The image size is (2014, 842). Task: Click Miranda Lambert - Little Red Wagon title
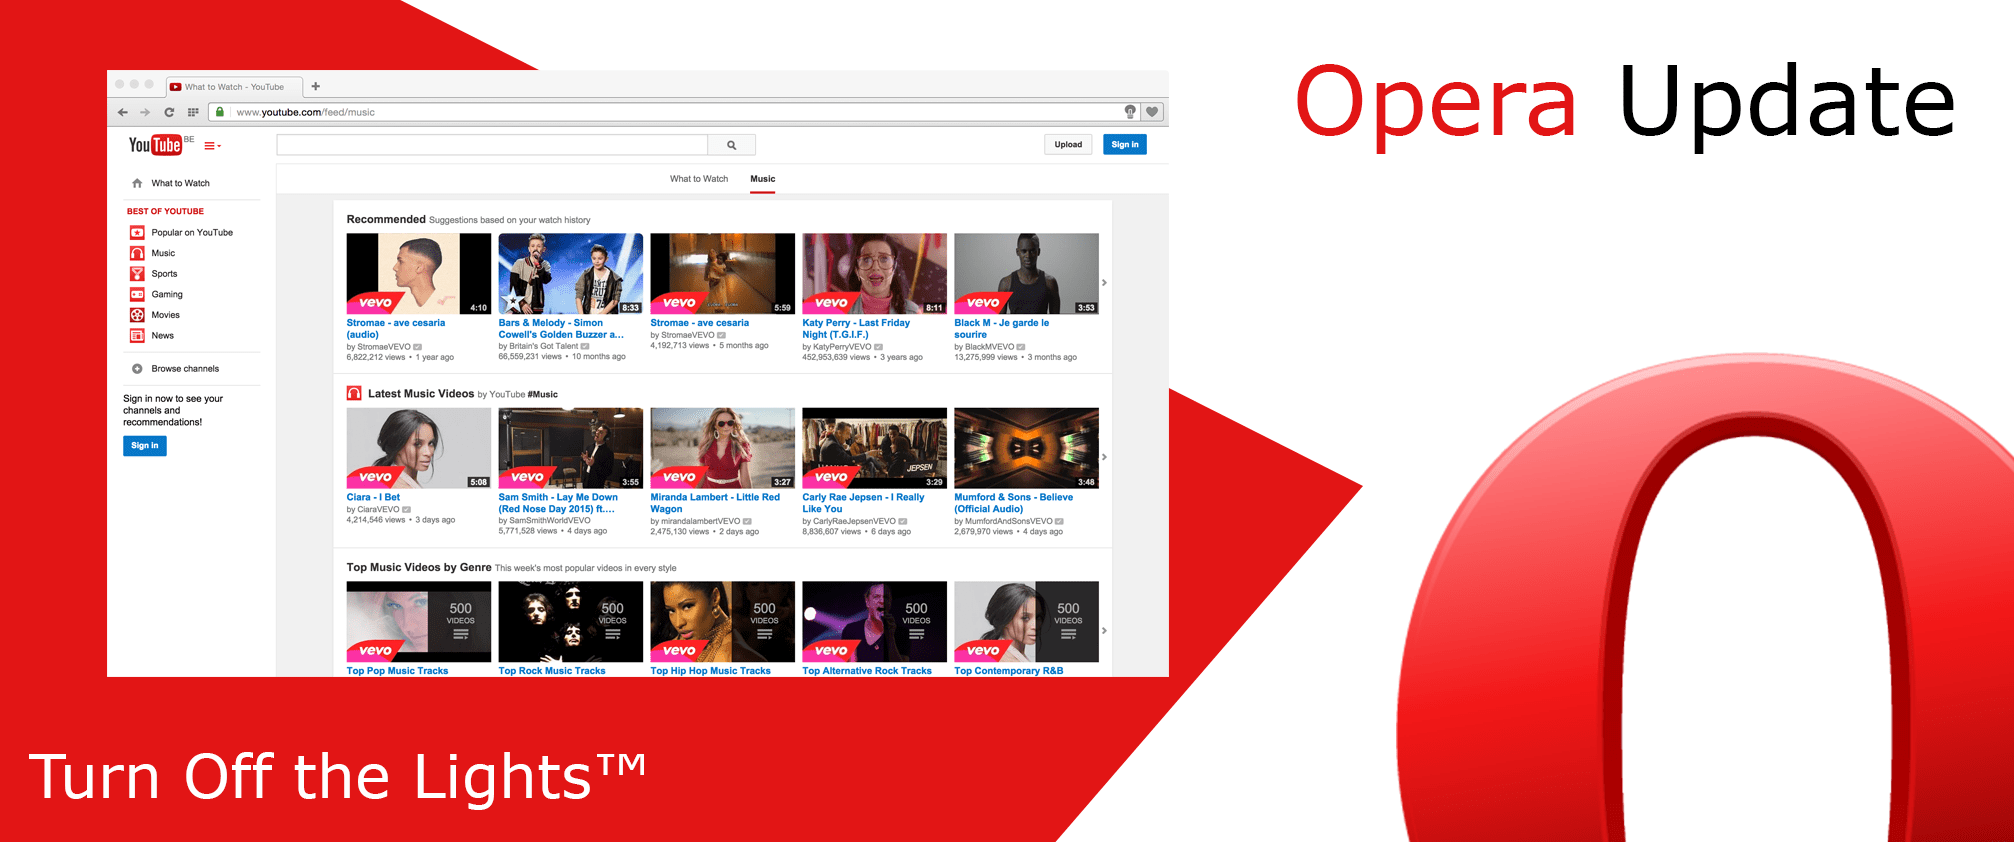point(715,503)
